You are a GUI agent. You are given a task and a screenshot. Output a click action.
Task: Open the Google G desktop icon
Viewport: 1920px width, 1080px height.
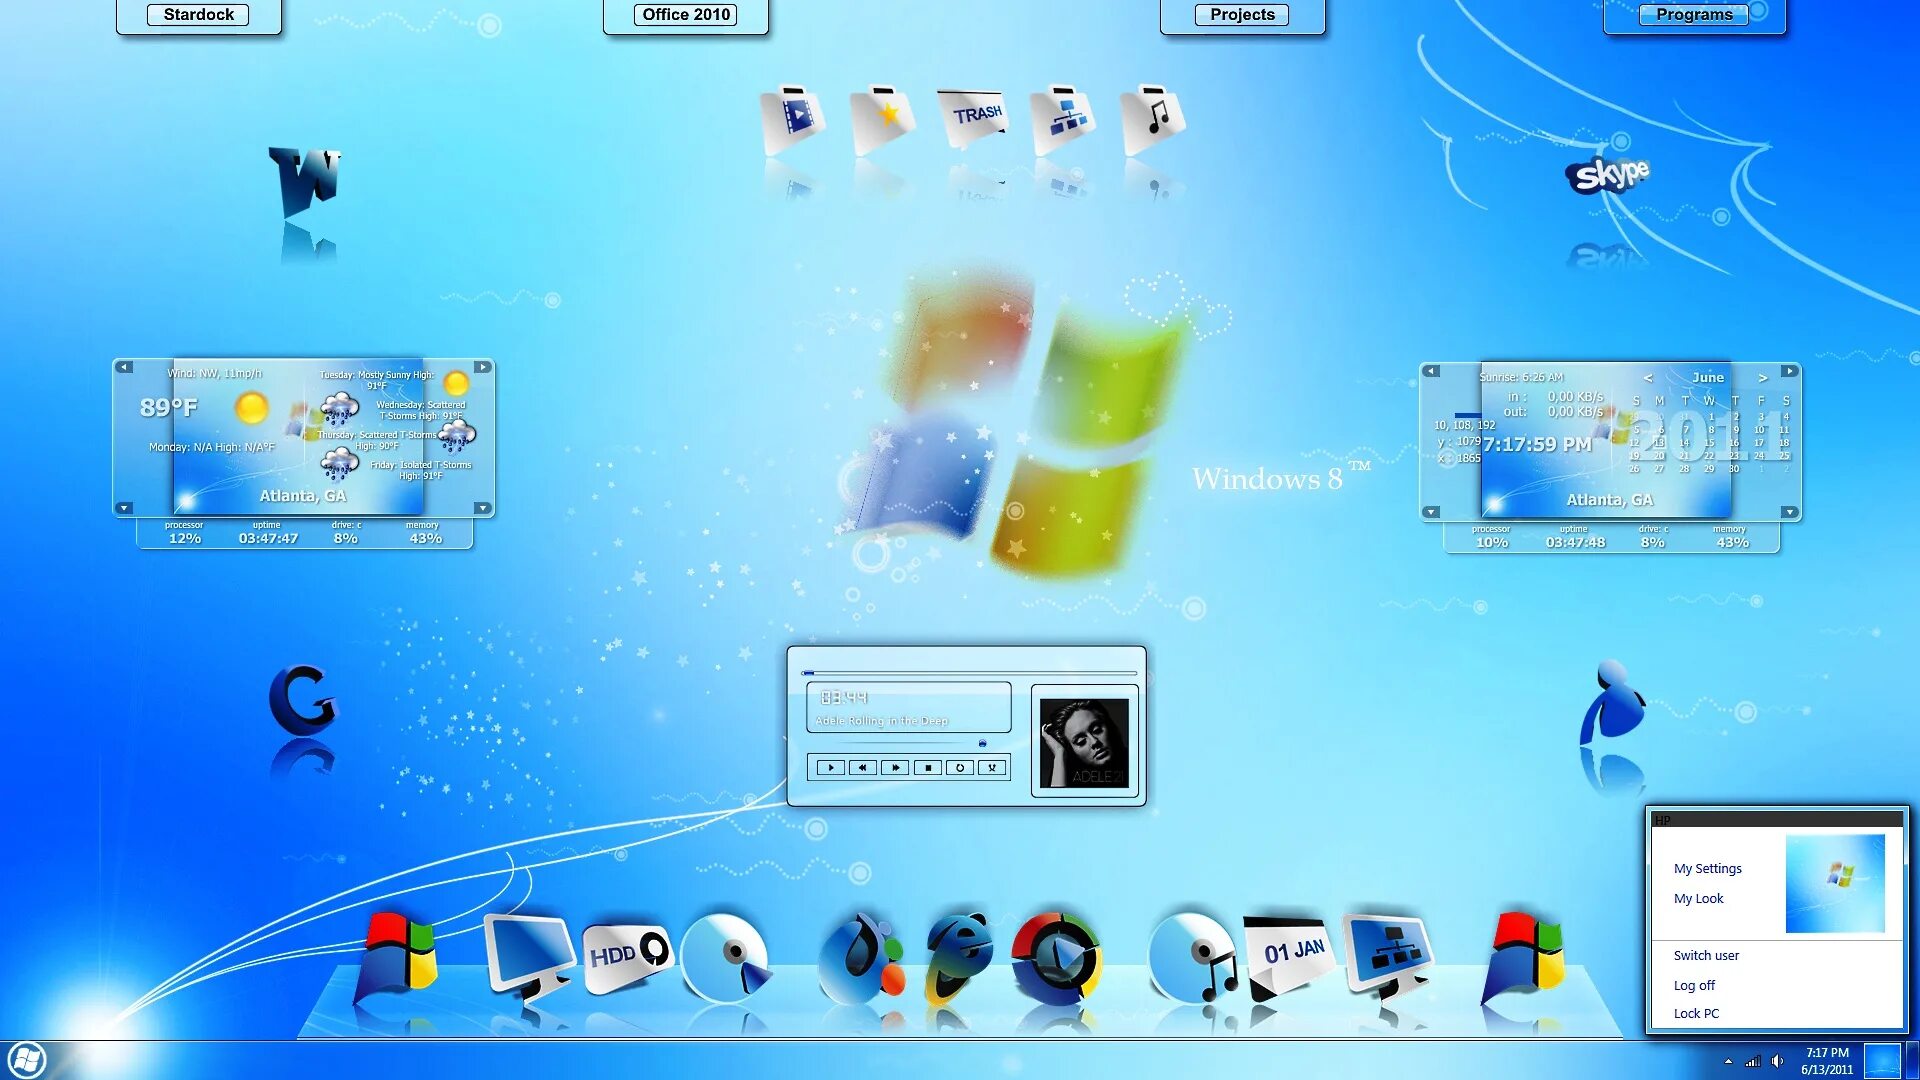point(302,700)
